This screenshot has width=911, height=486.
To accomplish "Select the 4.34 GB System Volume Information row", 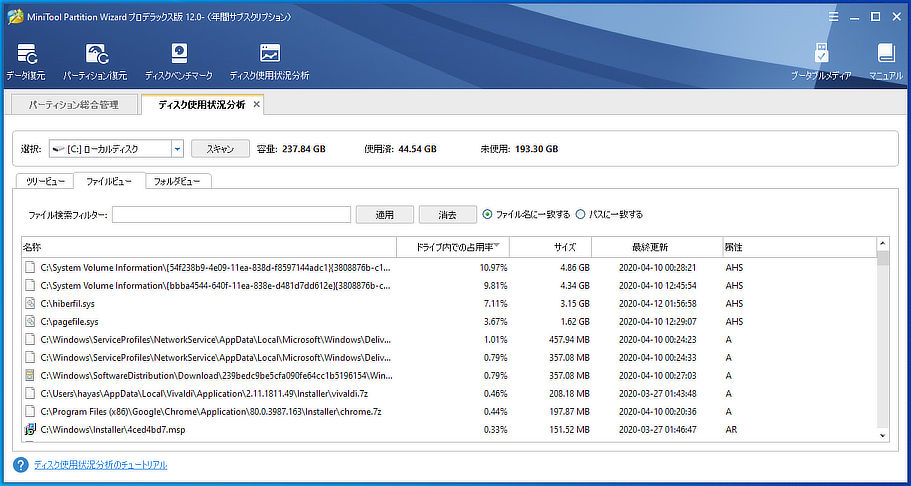I will 449,286.
